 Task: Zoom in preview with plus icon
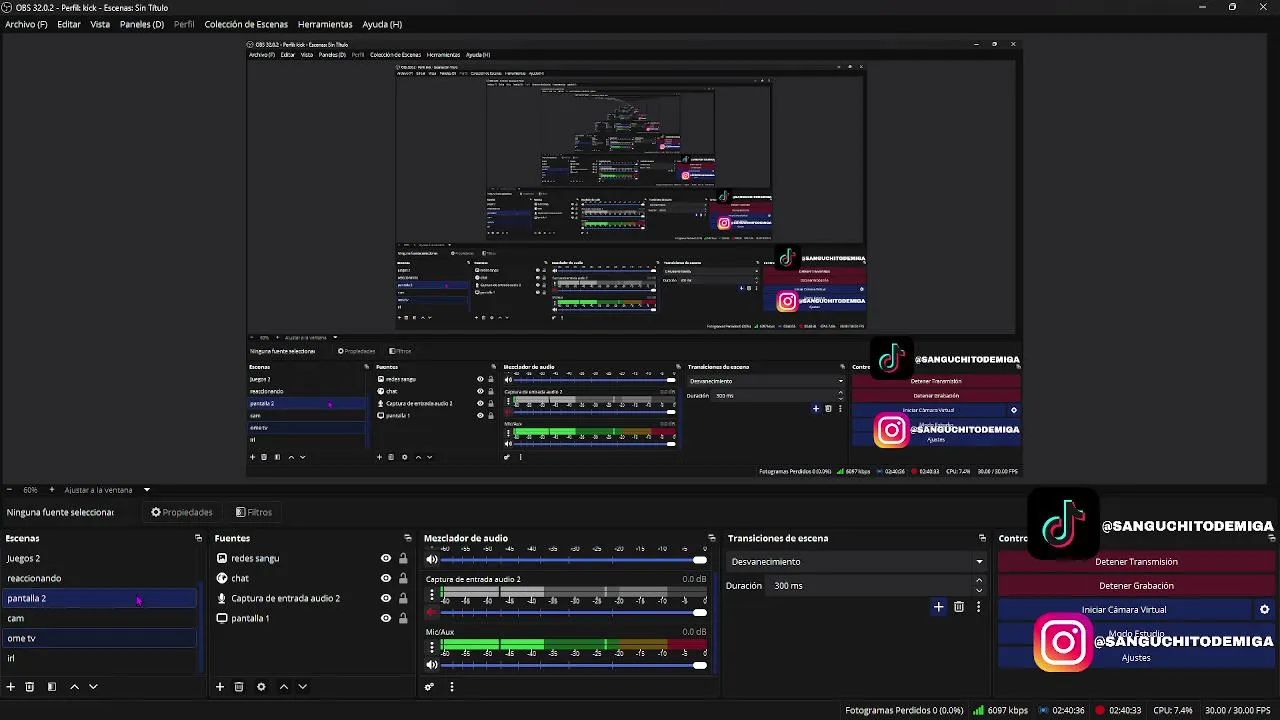[x=50, y=490]
